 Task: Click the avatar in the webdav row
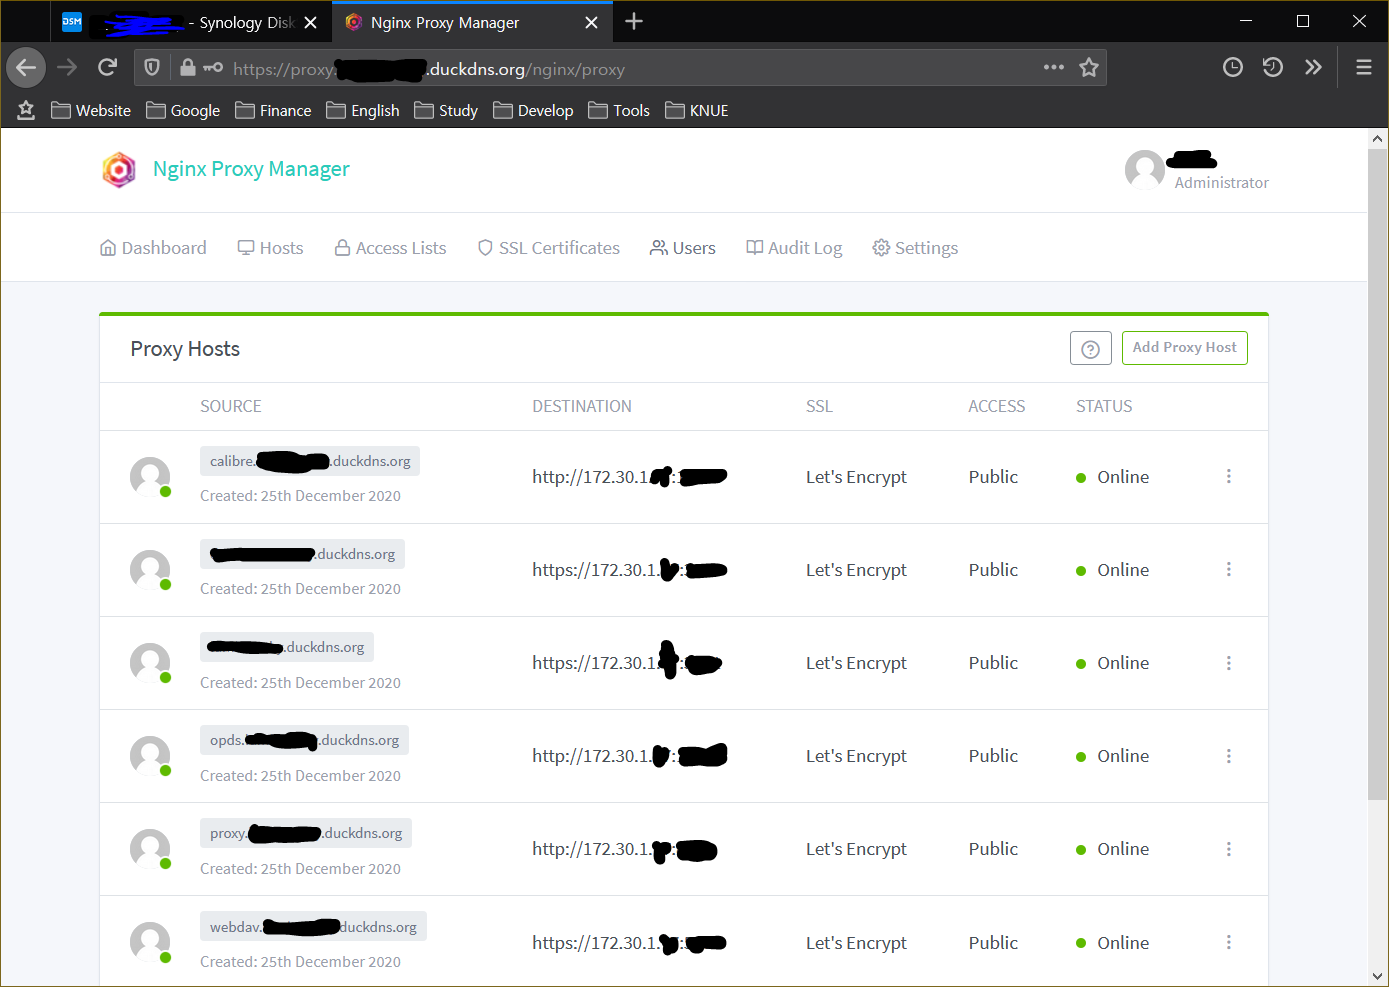(150, 942)
